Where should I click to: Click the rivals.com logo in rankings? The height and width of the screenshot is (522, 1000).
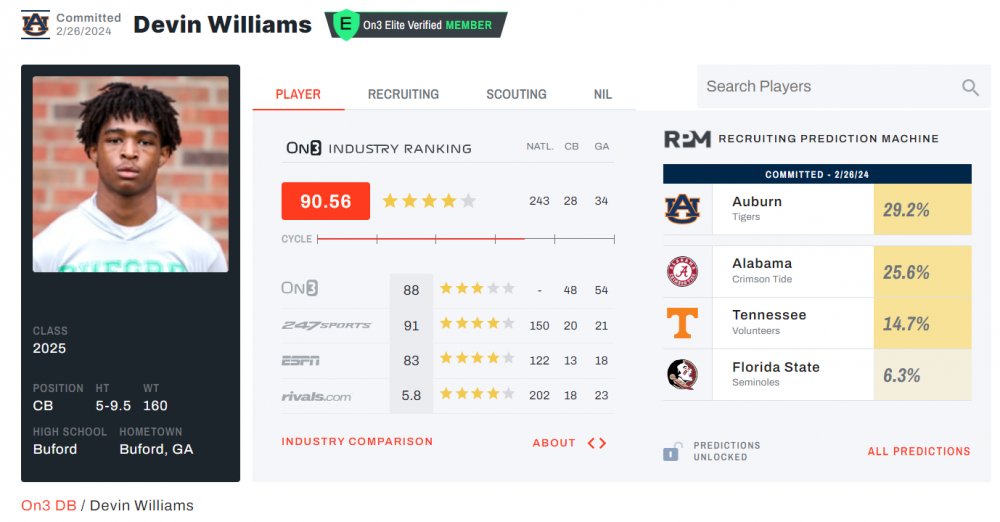click(x=316, y=396)
